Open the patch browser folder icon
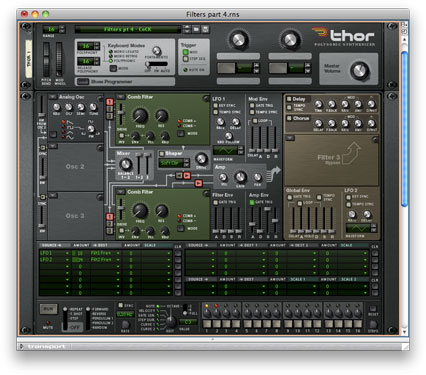Image resolution: width=426 pixels, height=375 pixels. coord(196,29)
